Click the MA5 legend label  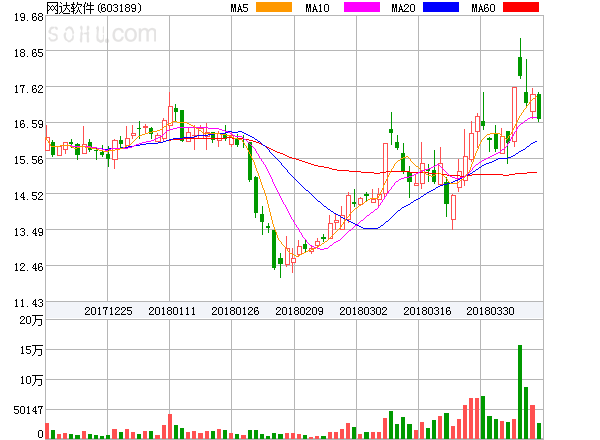[239, 8]
